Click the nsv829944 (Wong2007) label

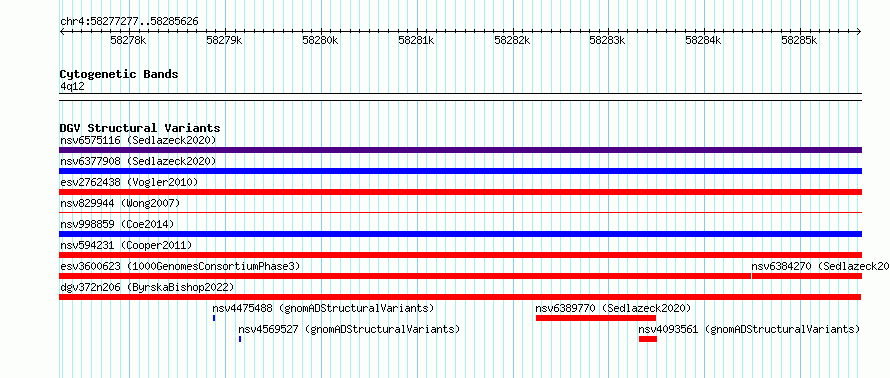point(120,203)
